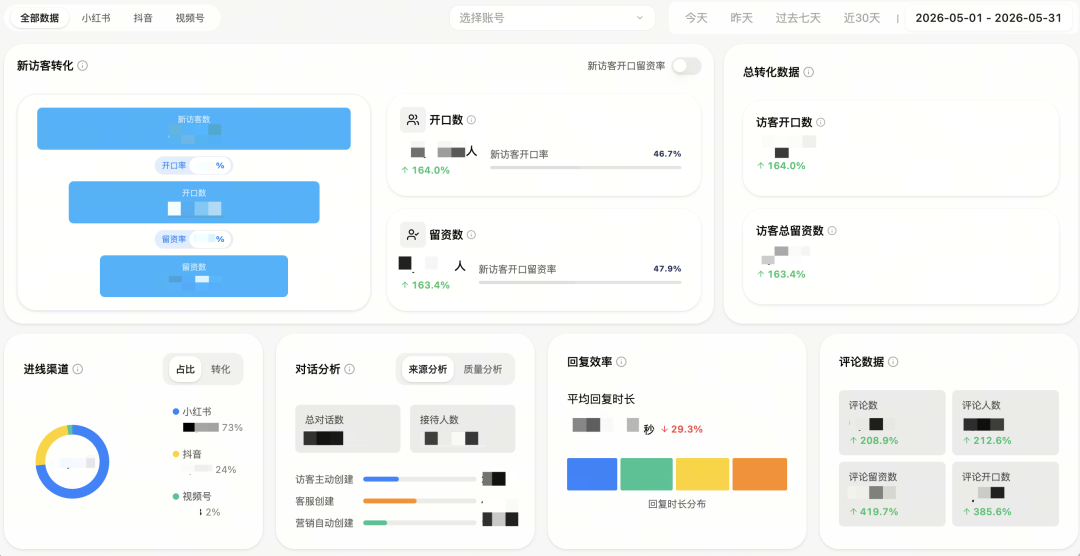The height and width of the screenshot is (556, 1080).
Task: Click info icon next to 对话分析
Action: click(349, 369)
